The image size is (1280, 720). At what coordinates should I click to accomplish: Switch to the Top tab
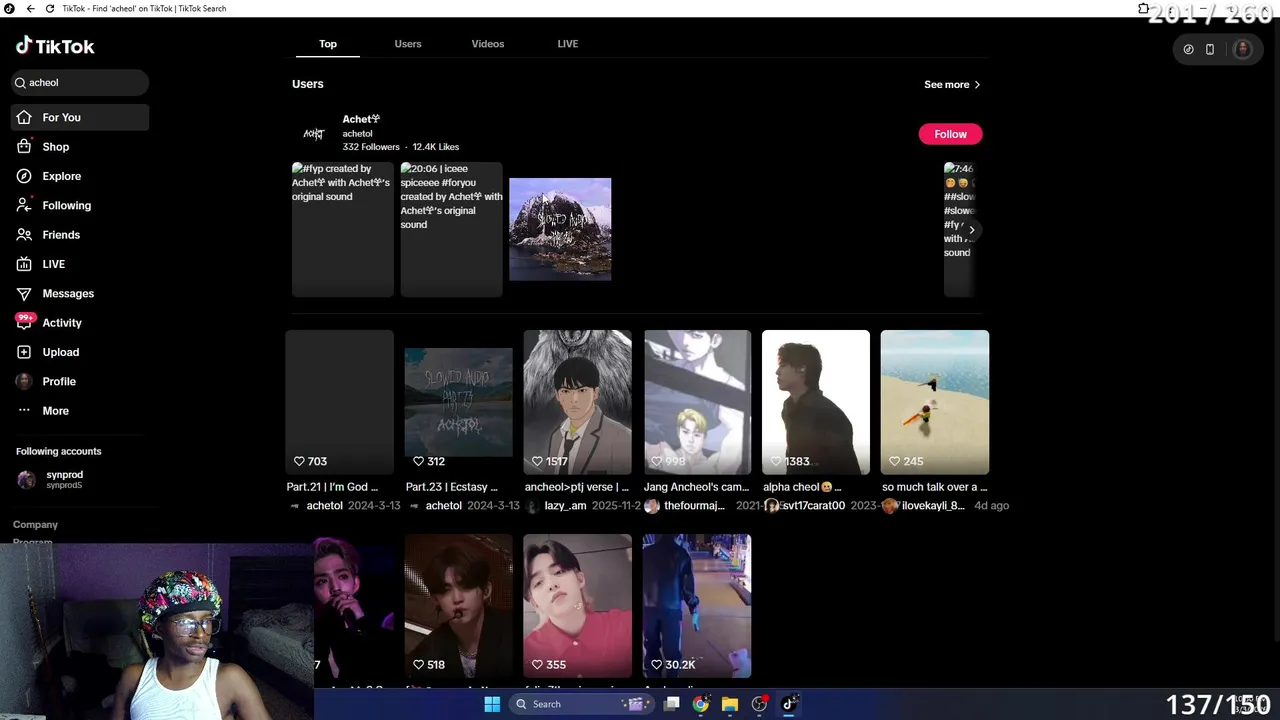tap(328, 44)
